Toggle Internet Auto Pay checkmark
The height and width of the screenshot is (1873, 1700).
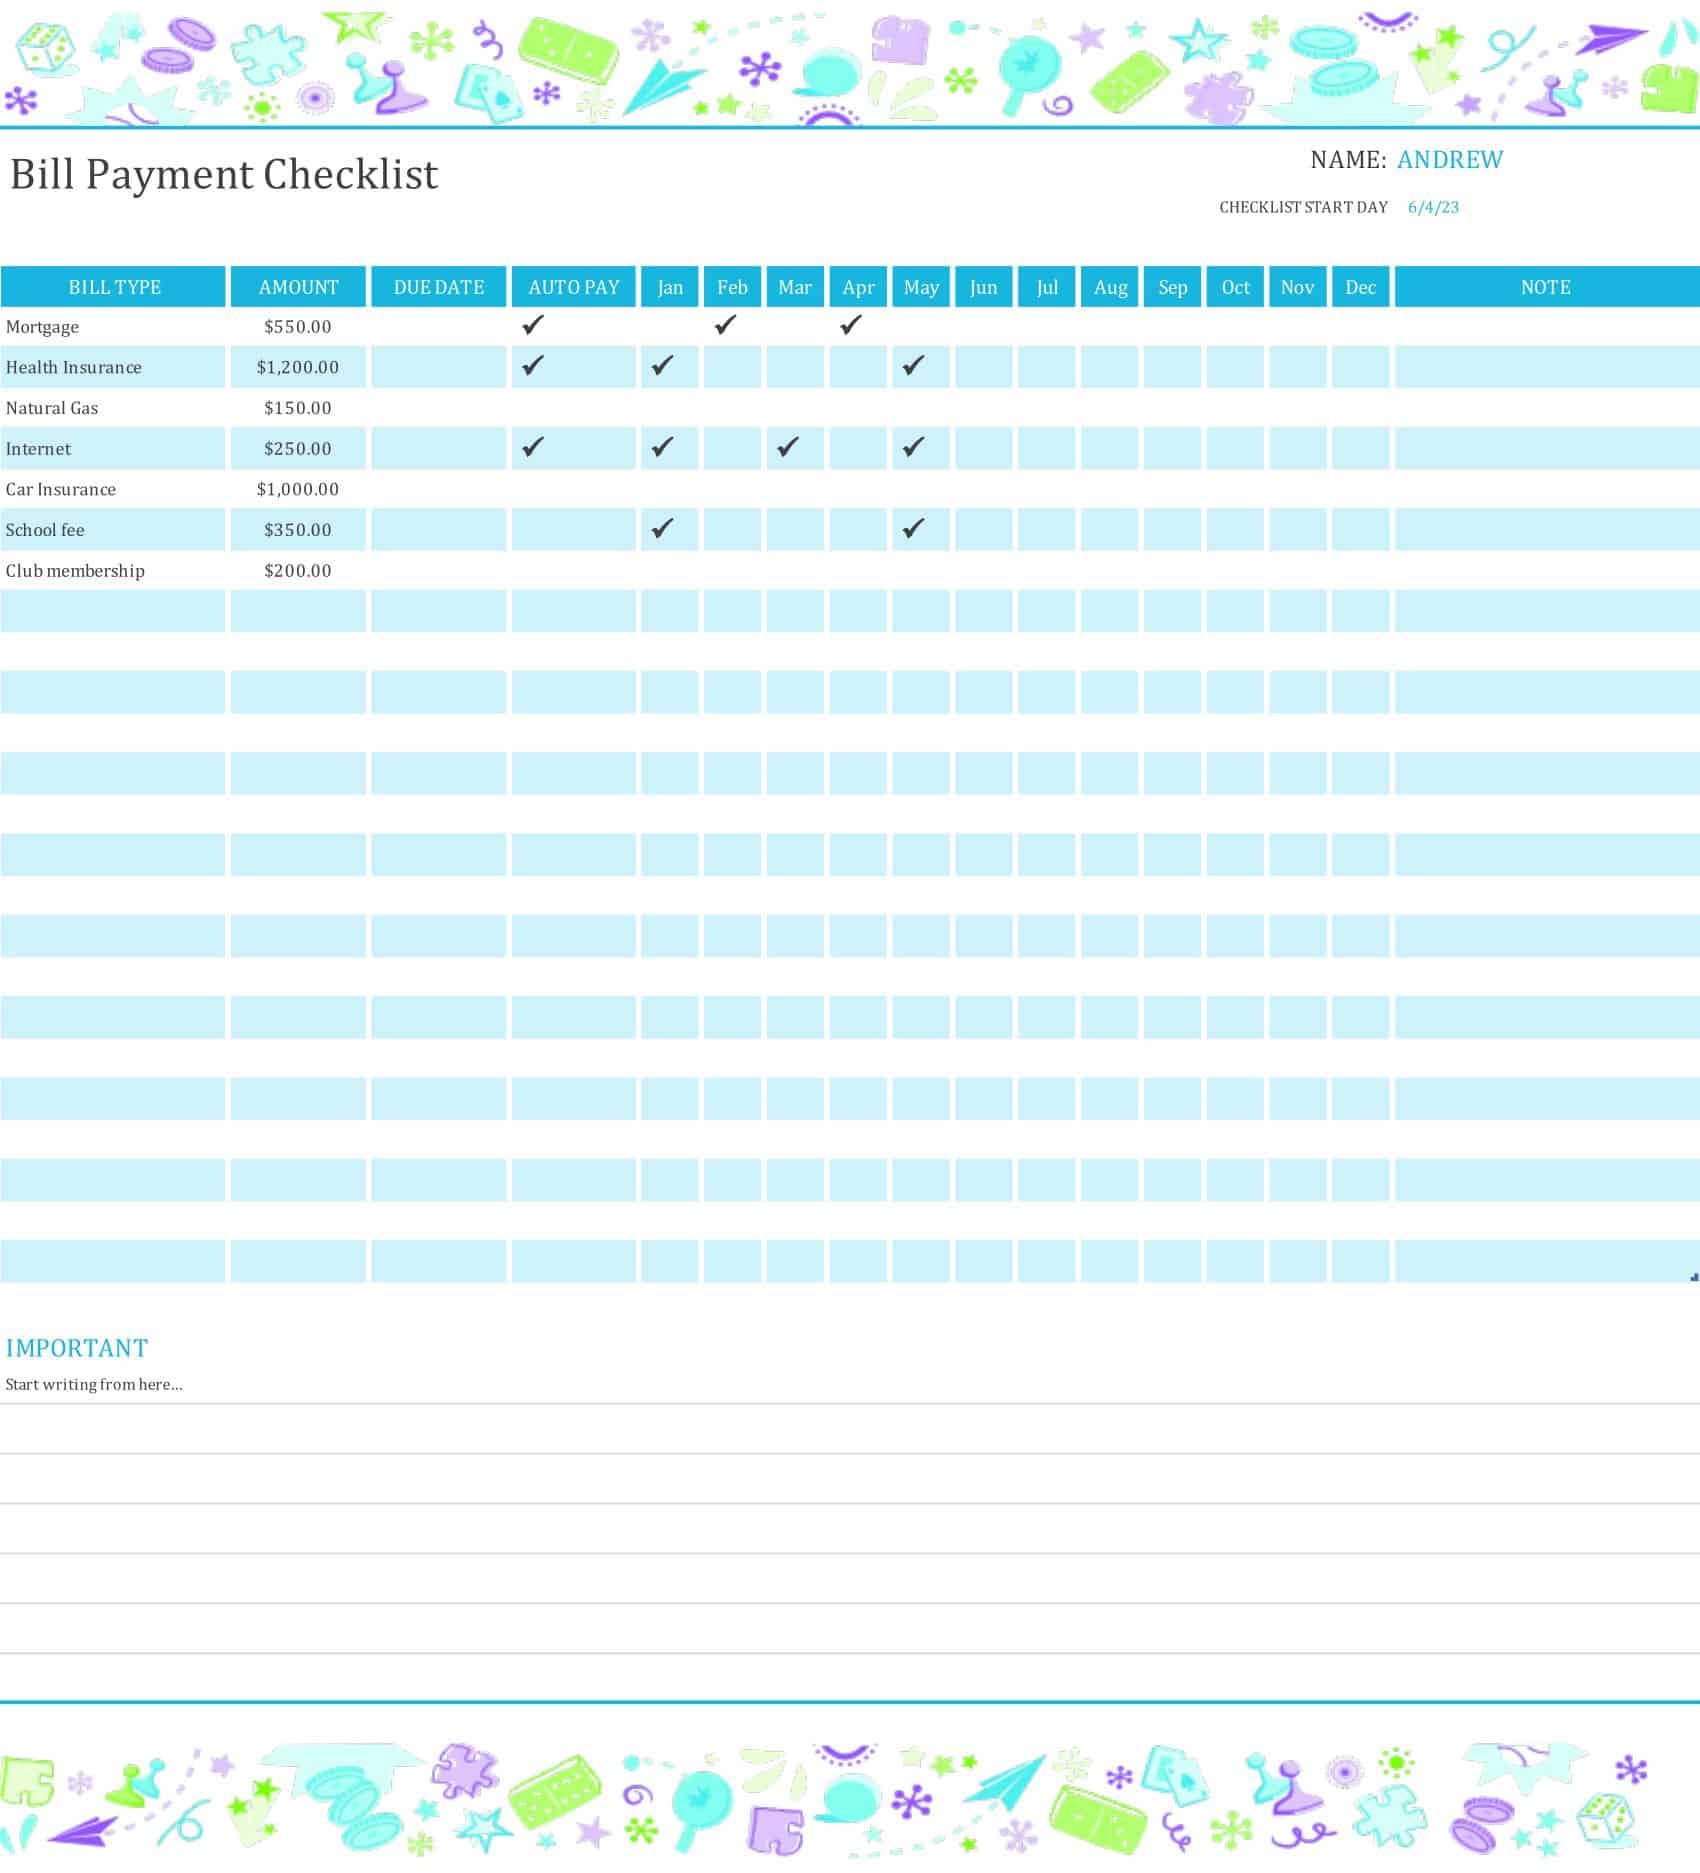[533, 447]
